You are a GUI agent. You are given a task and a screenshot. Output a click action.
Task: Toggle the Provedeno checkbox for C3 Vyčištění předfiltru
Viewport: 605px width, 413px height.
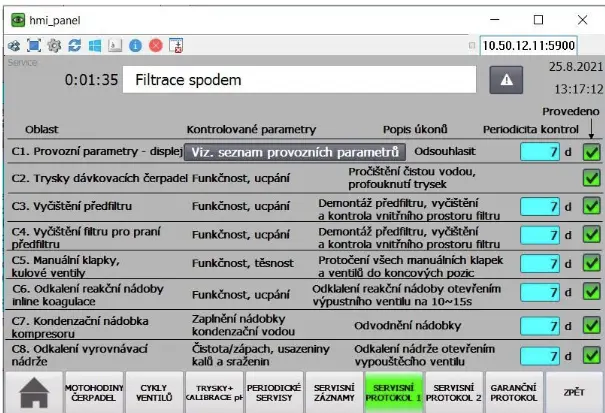point(591,206)
